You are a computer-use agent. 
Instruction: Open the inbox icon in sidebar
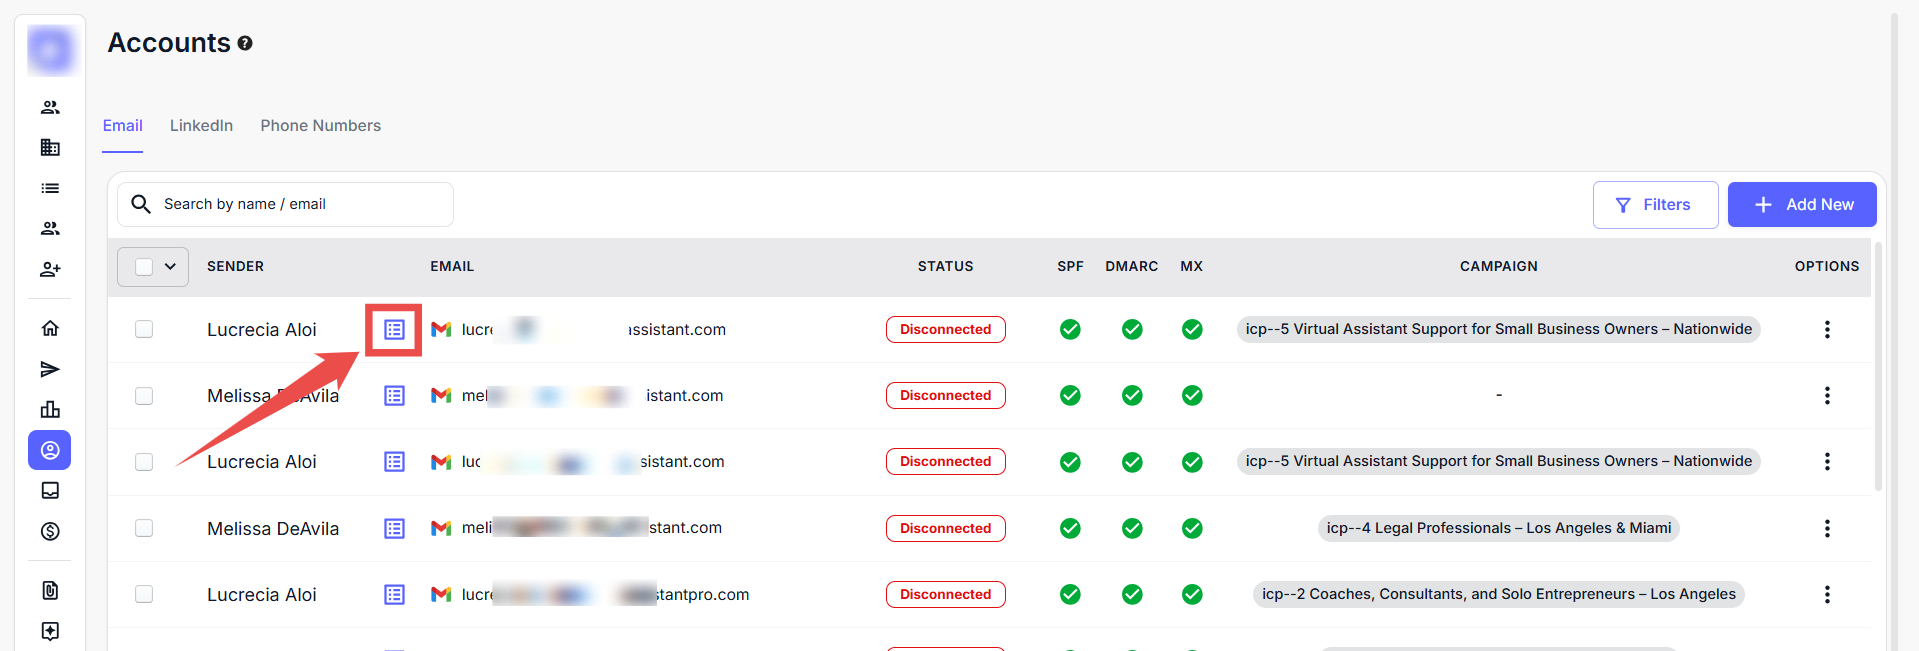coord(50,490)
